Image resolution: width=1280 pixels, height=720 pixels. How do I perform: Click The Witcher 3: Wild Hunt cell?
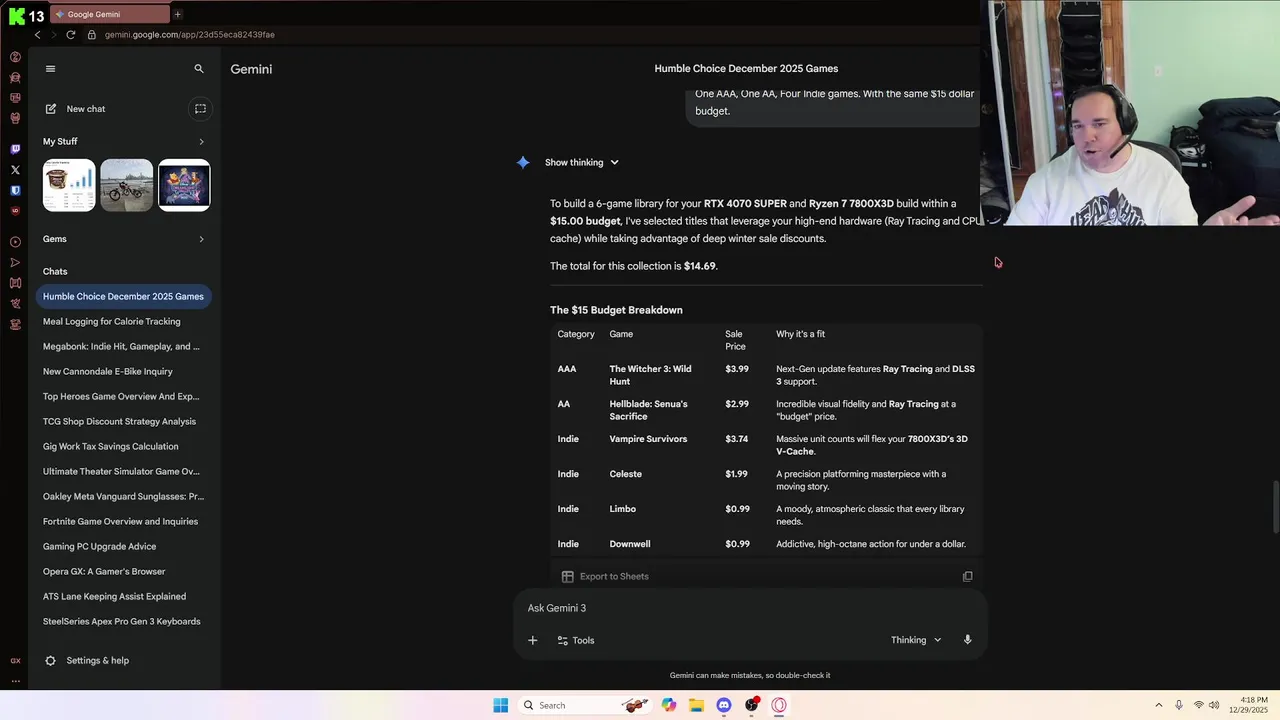pyautogui.click(x=650, y=375)
